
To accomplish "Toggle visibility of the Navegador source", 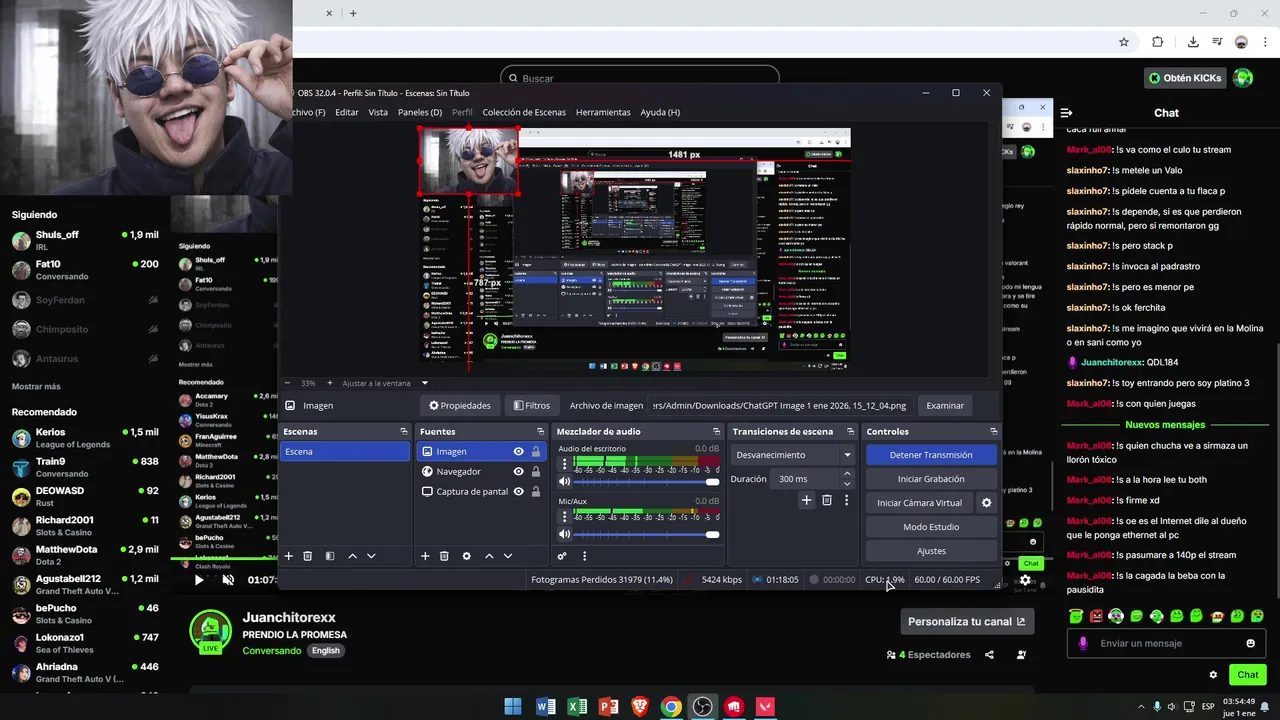I will [x=518, y=472].
